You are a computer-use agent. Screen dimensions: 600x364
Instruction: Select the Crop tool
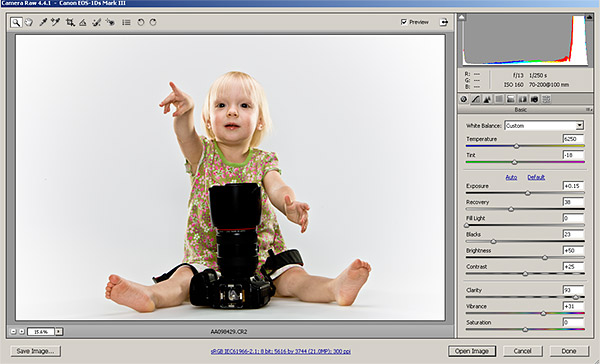tap(70, 22)
